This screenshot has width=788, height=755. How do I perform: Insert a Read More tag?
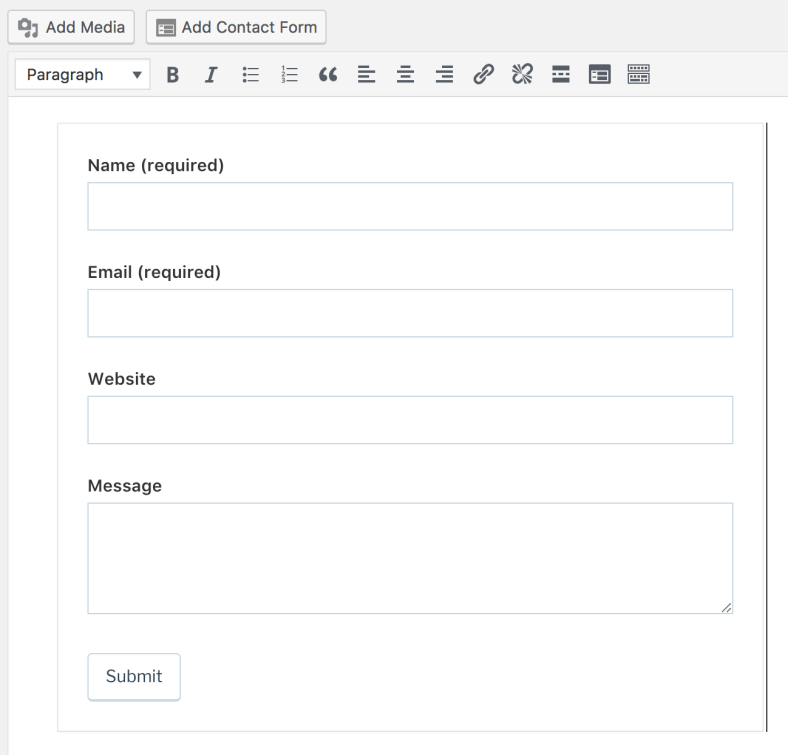tap(561, 76)
